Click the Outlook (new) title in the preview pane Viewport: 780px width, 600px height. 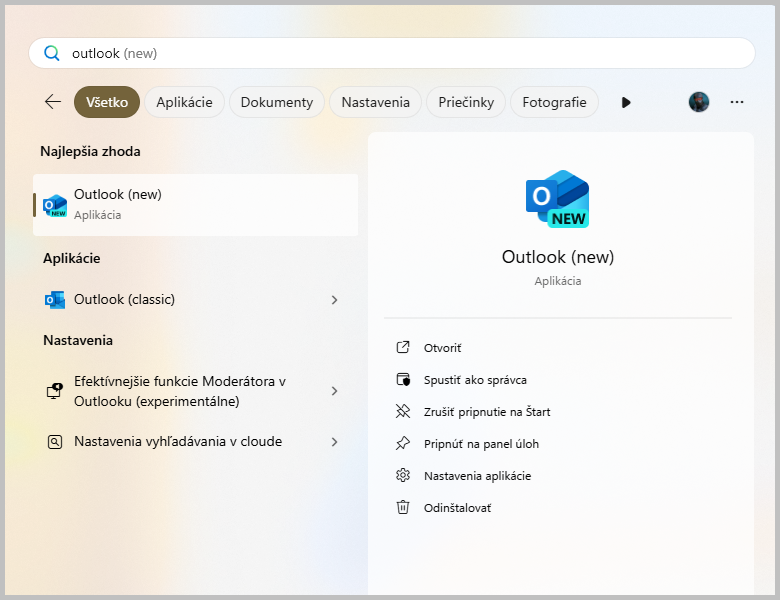coord(558,257)
